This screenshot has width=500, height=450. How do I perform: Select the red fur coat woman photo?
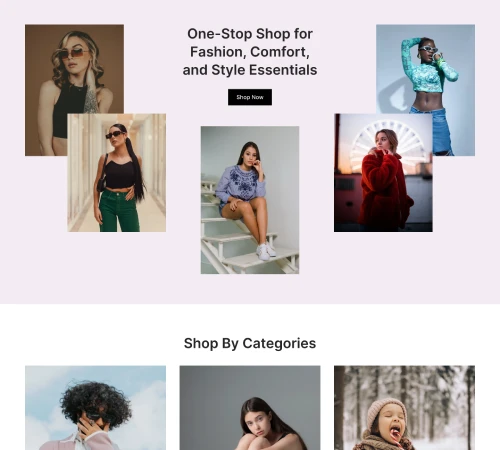[x=383, y=173]
